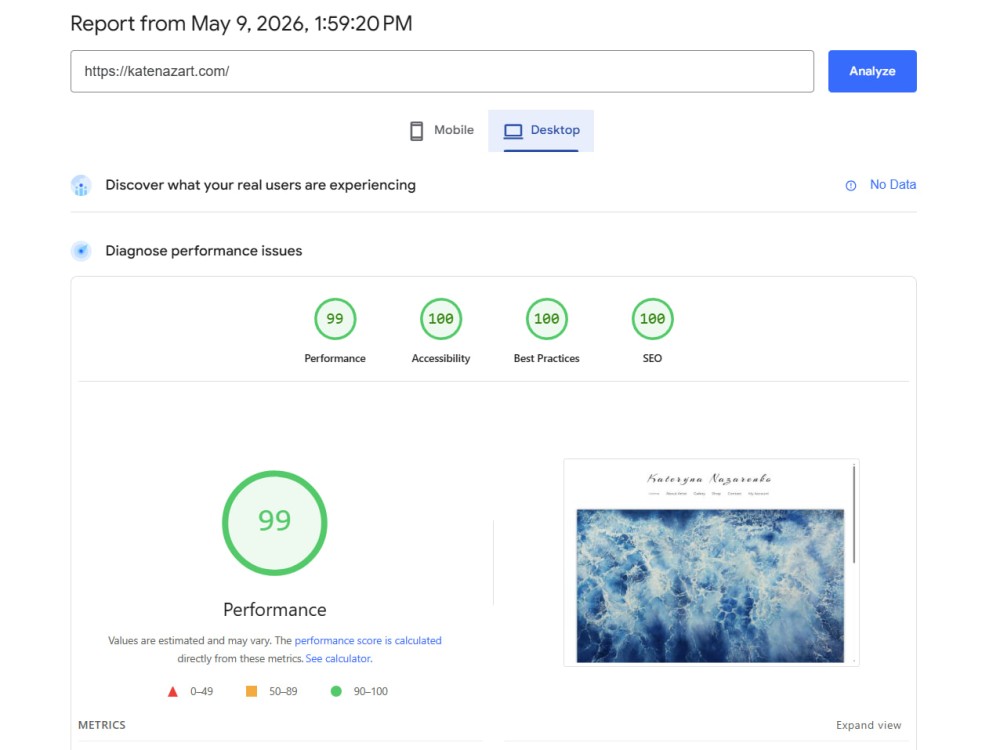
Task: Open the See calculator link
Action: click(x=339, y=658)
